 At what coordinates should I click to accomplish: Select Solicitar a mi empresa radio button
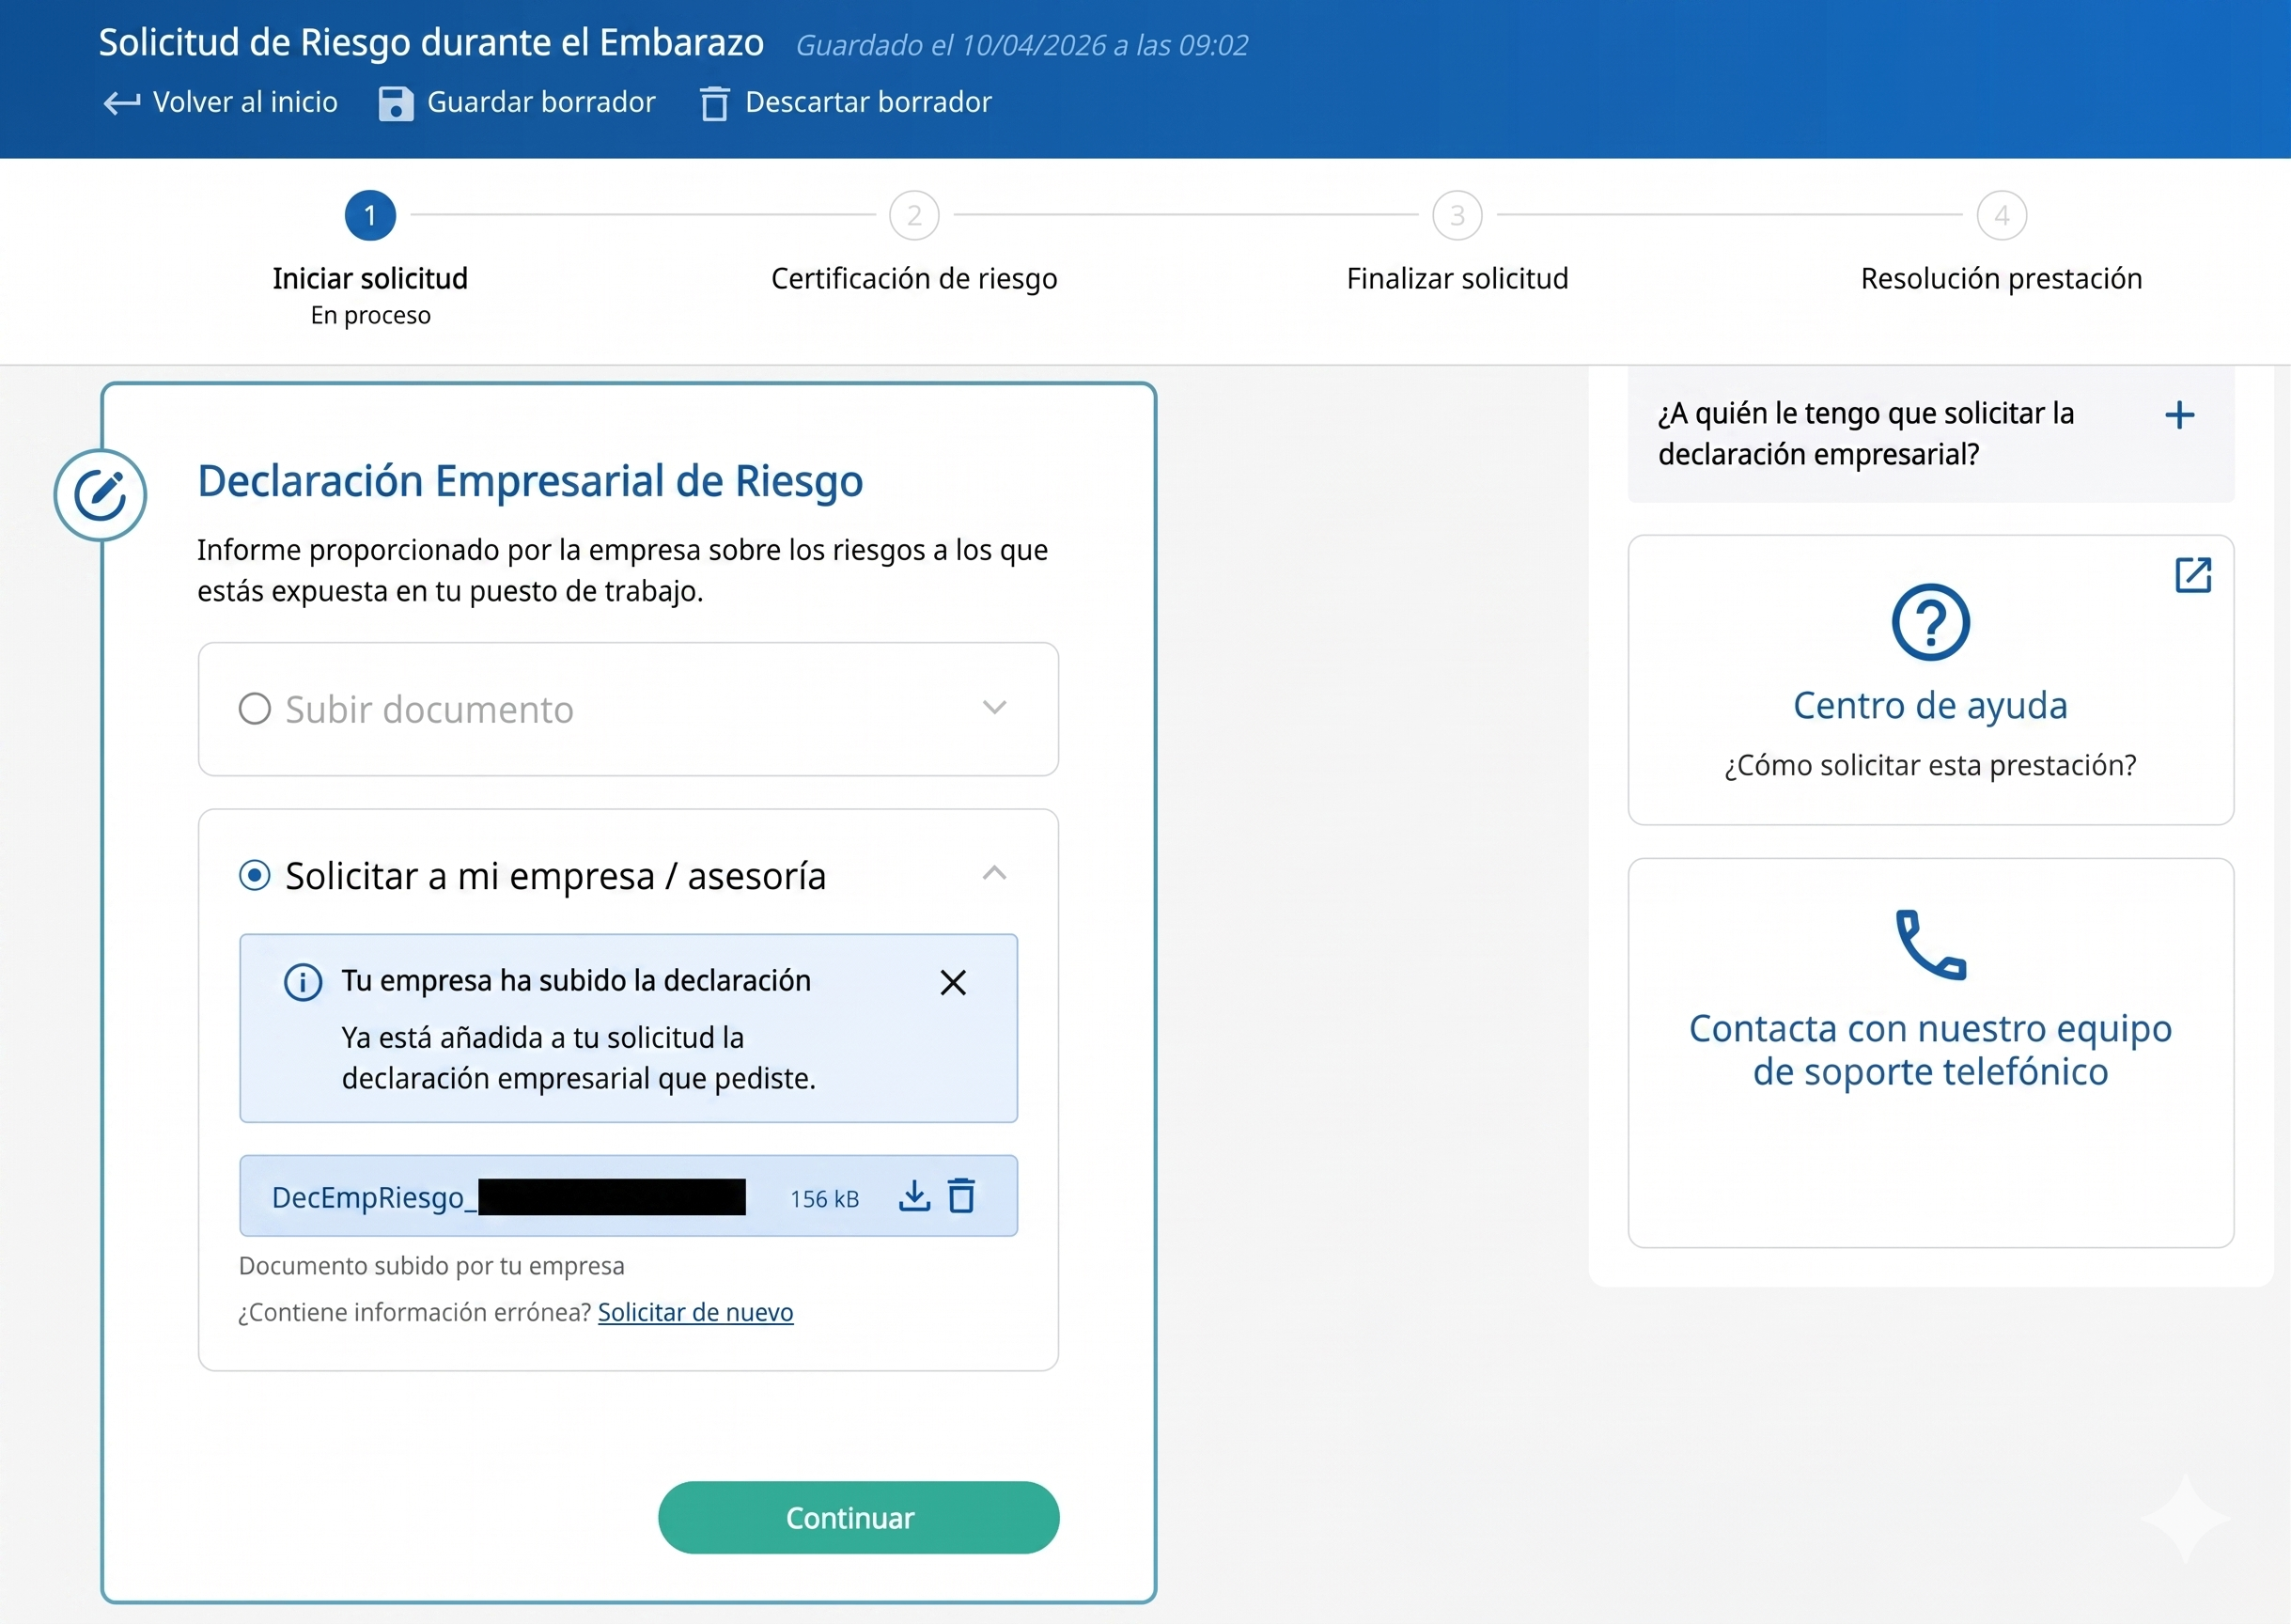click(255, 876)
